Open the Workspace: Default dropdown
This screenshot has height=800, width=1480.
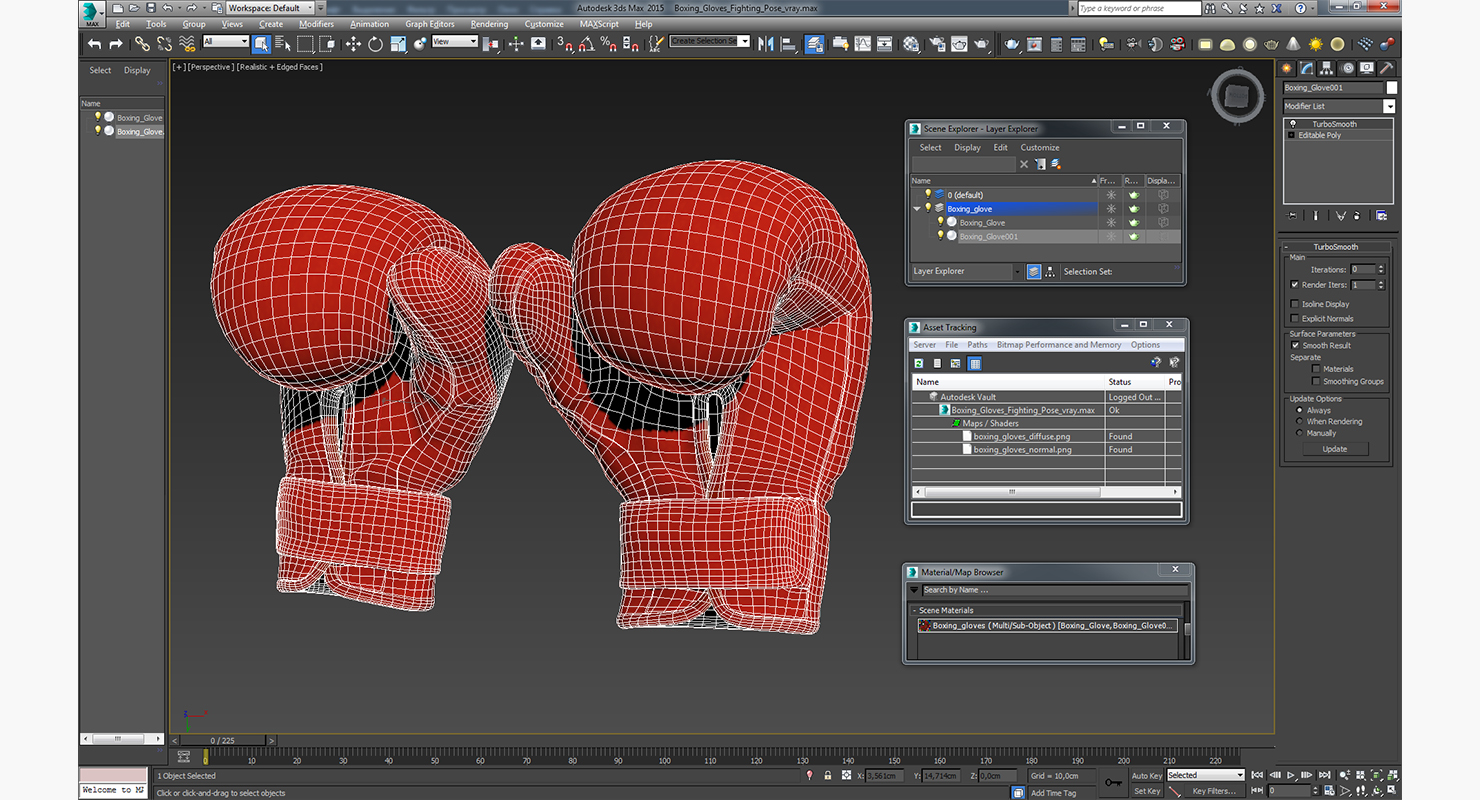click(270, 8)
